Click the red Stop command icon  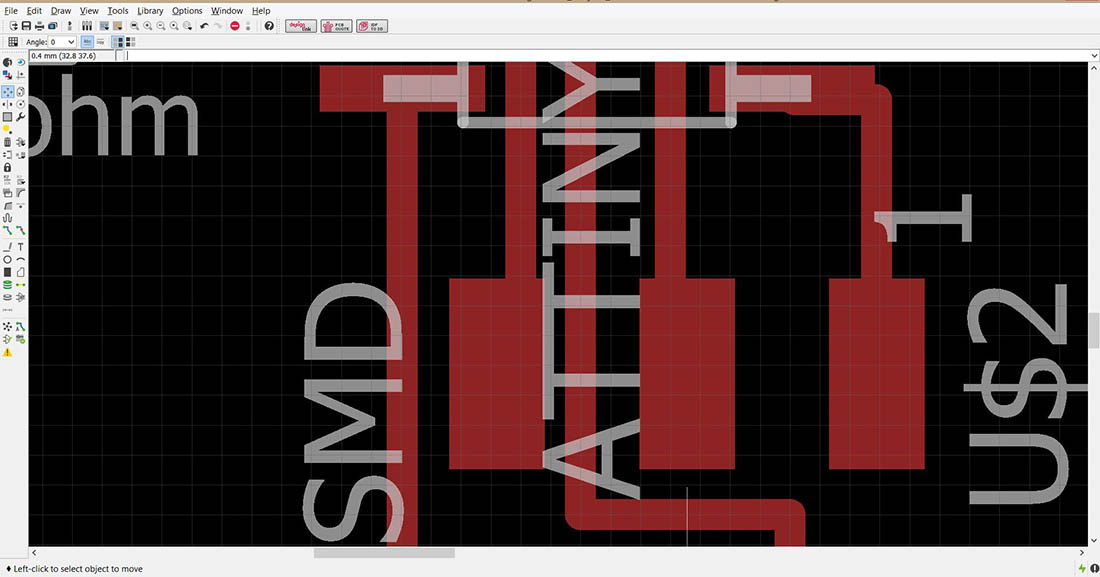235,26
